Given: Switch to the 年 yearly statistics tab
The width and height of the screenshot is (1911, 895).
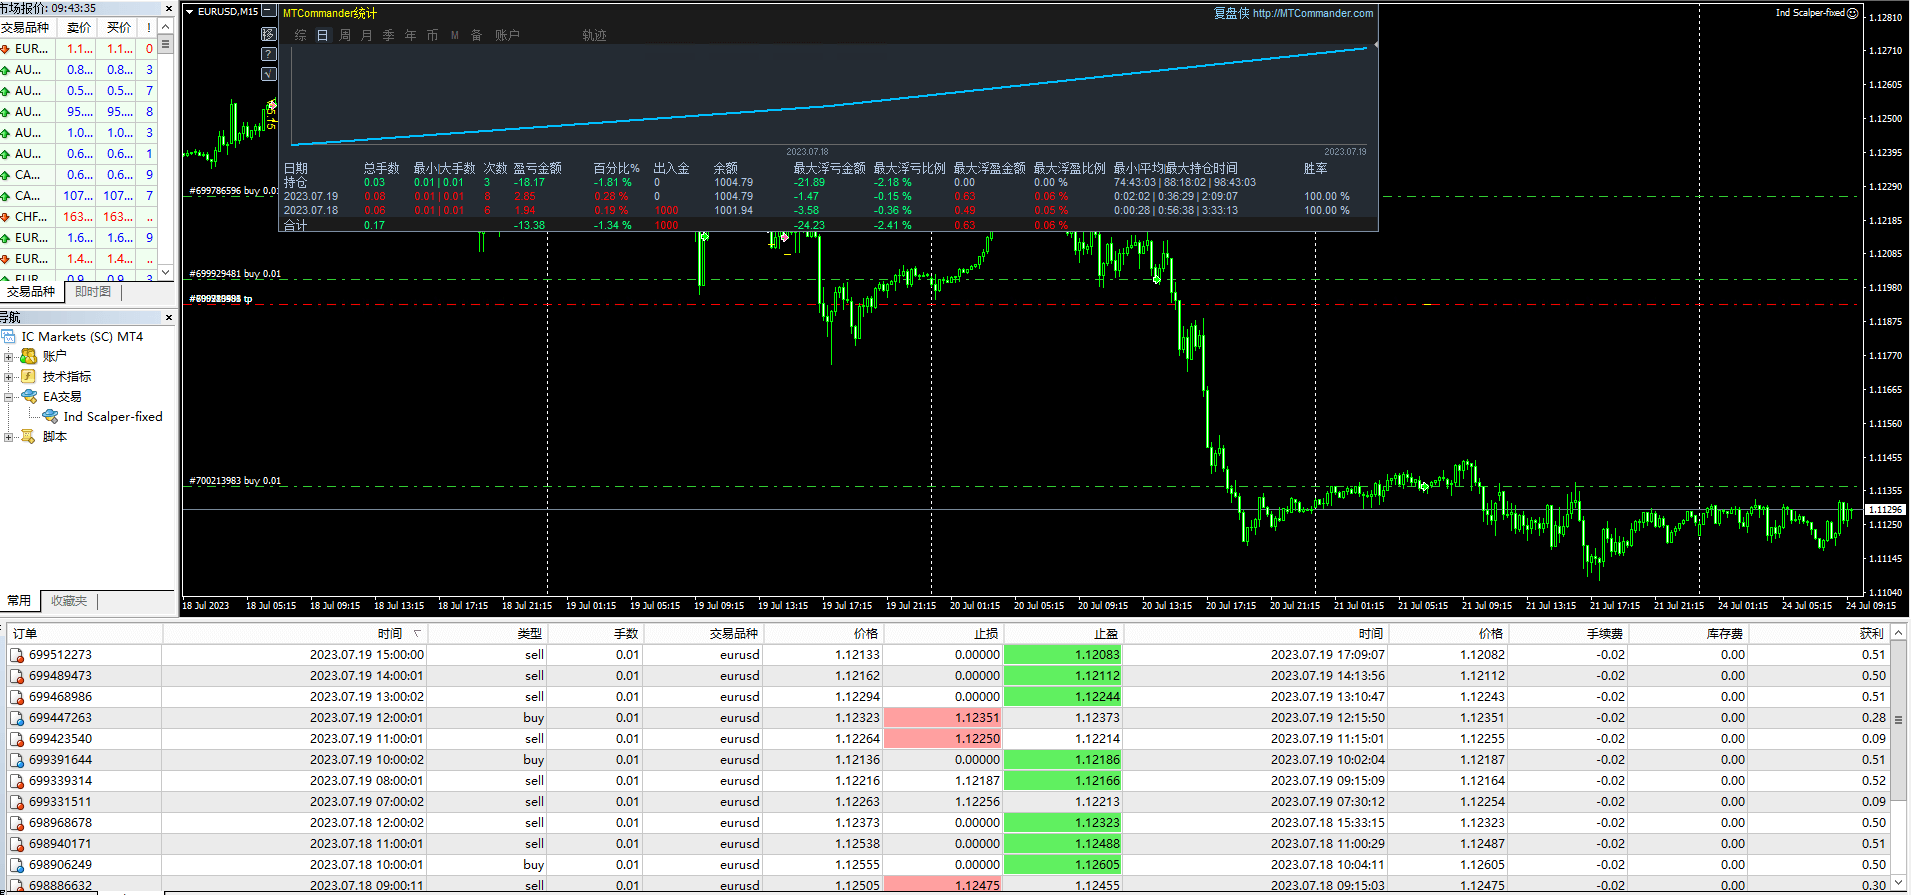Looking at the screenshot, I should pos(411,35).
